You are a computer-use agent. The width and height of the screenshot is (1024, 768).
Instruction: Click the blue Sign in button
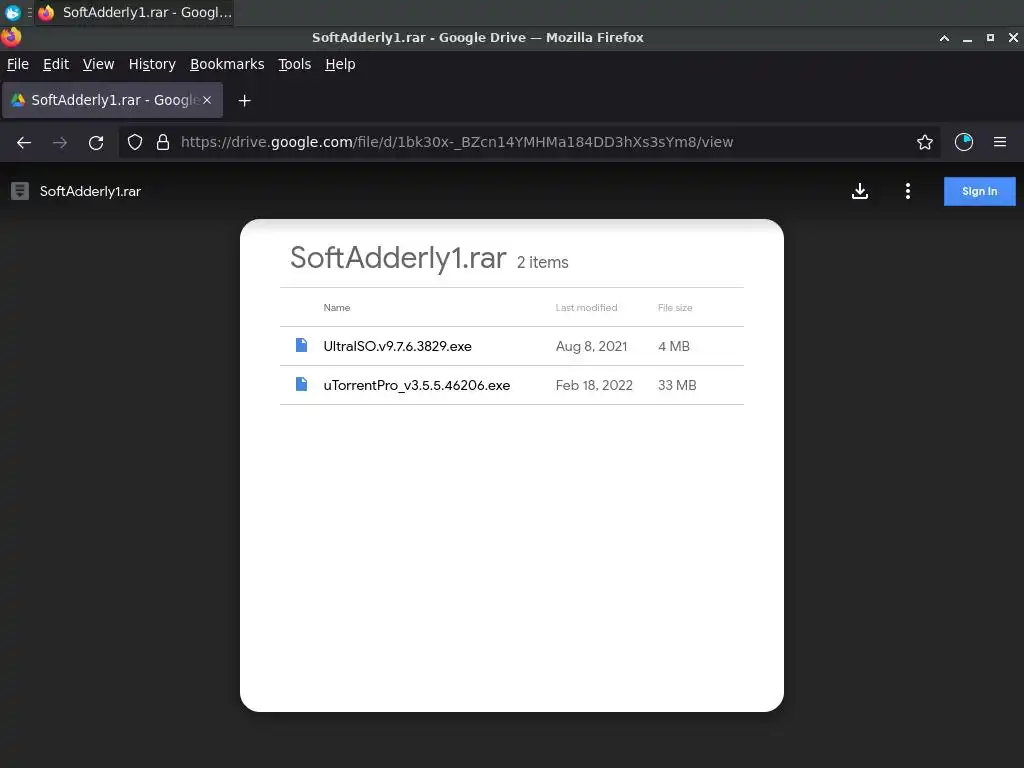pos(980,191)
